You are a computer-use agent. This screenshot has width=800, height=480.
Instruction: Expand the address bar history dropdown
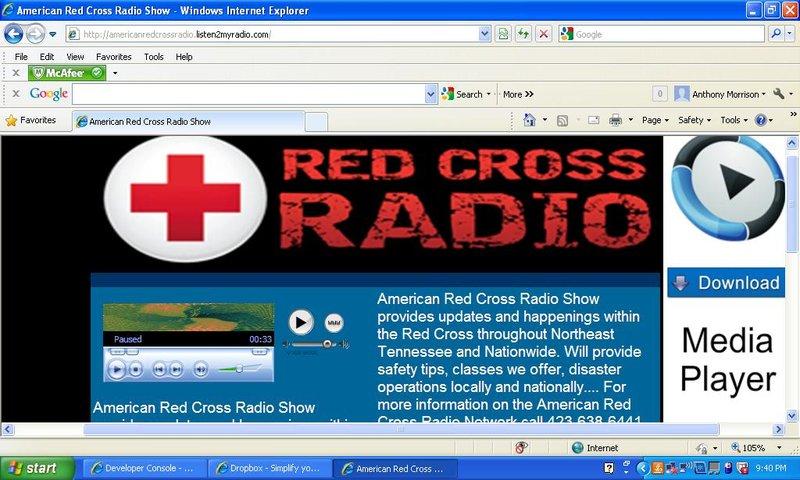pyautogui.click(x=485, y=34)
